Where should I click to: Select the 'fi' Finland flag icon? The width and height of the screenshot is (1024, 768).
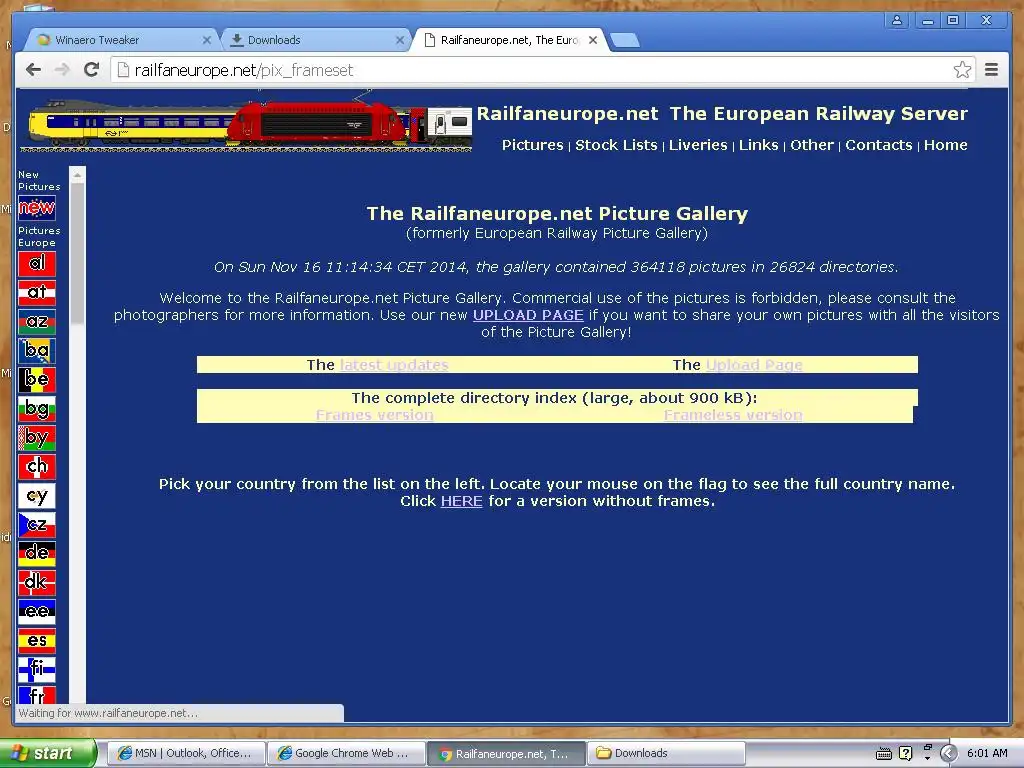(x=37, y=669)
